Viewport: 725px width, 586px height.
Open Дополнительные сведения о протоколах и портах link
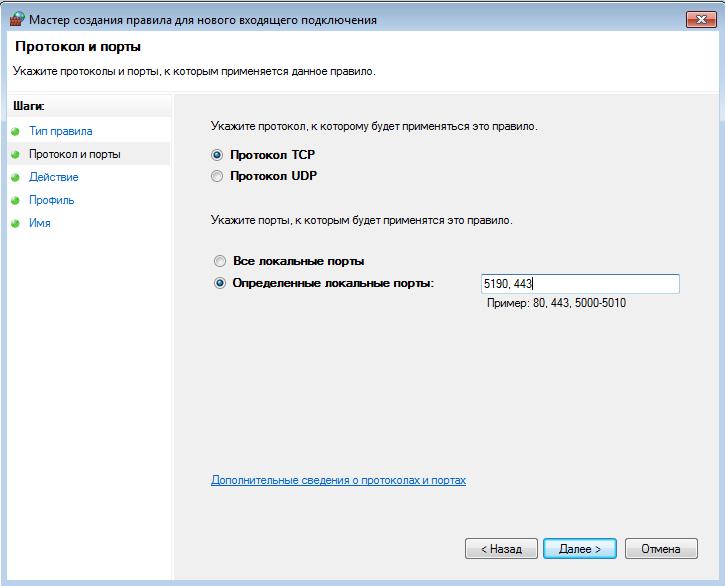tap(338, 480)
